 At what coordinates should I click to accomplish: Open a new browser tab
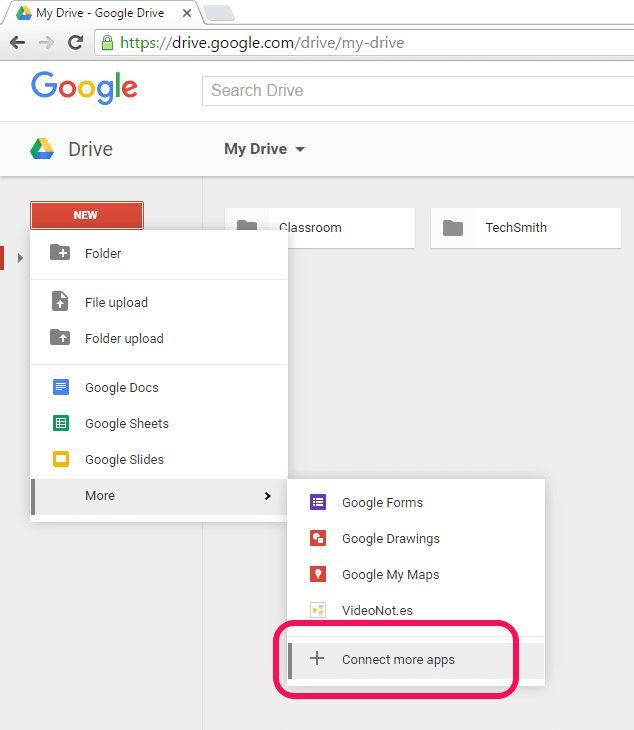point(220,14)
